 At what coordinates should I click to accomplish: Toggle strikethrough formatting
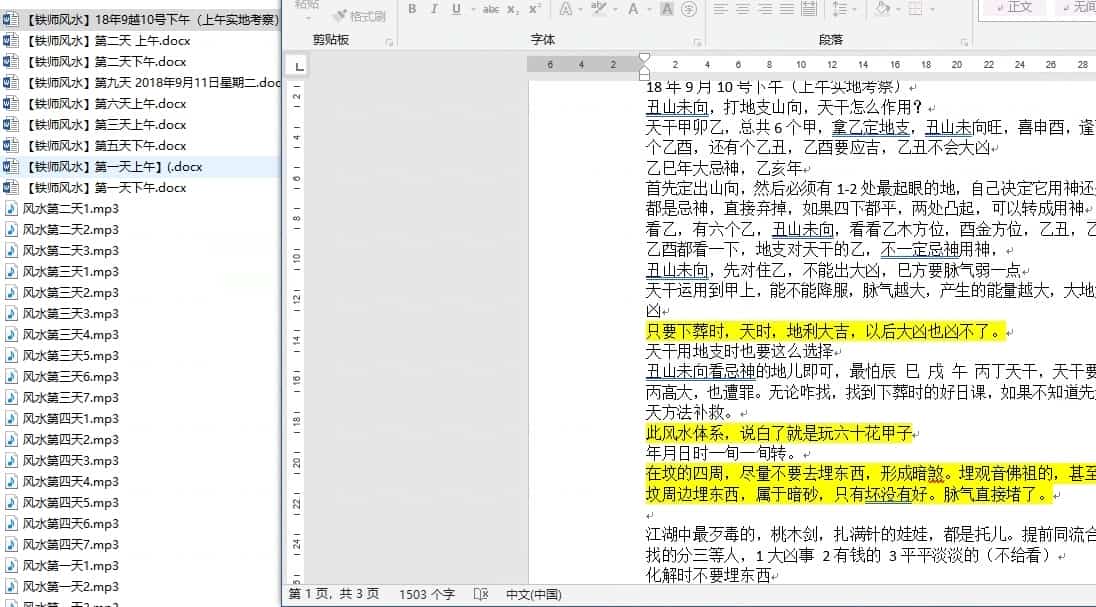tap(490, 9)
